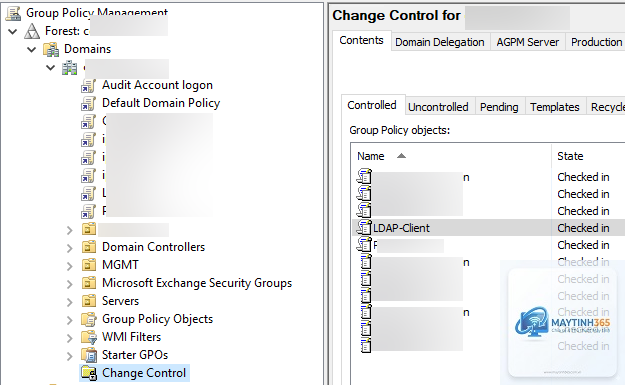Expand Microsoft Exchange Security Groups node
This screenshot has height=385, width=625.
pyautogui.click(x=69, y=283)
